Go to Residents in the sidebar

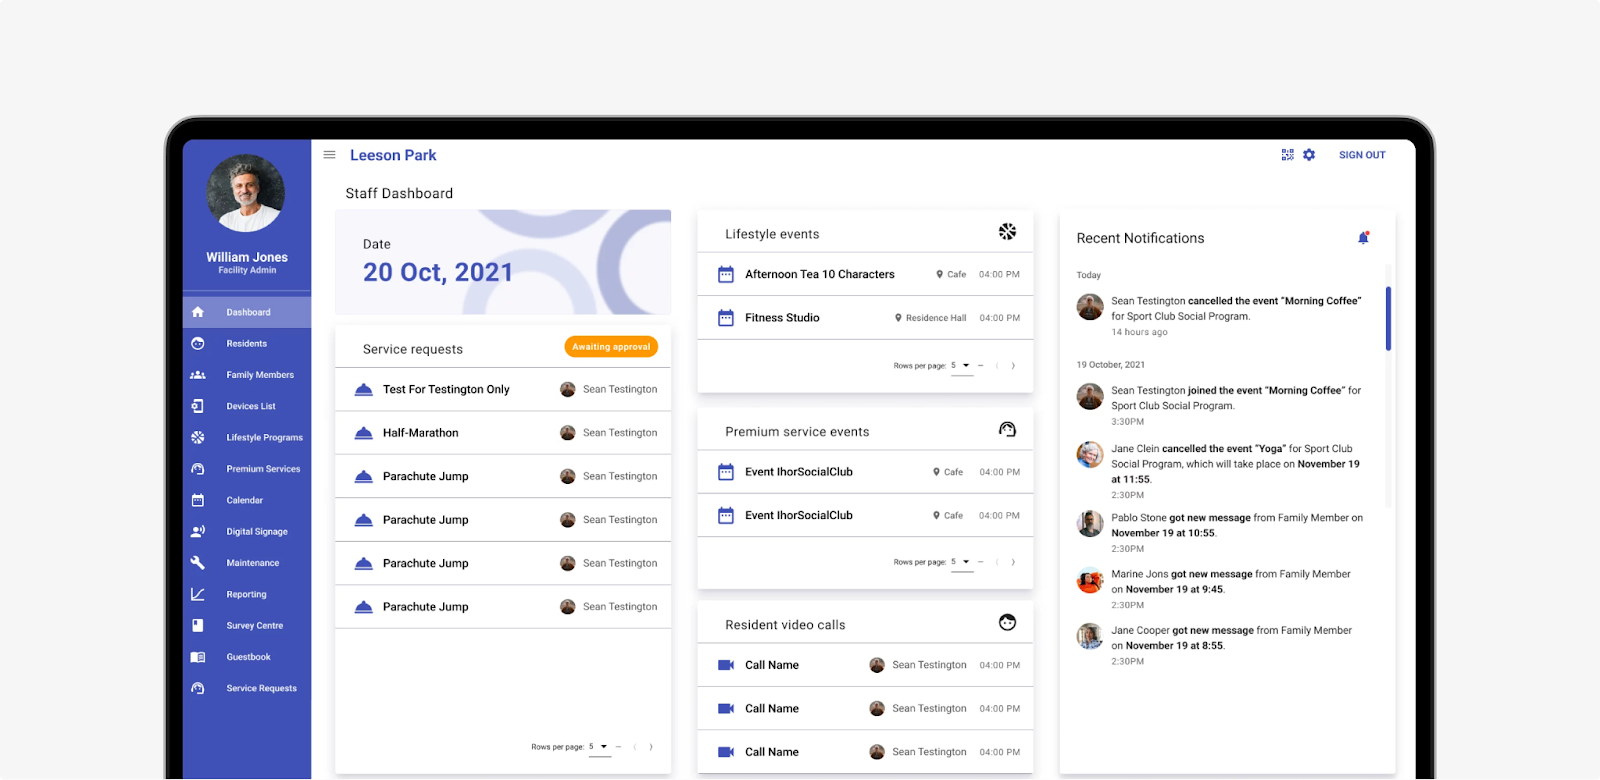pos(247,343)
